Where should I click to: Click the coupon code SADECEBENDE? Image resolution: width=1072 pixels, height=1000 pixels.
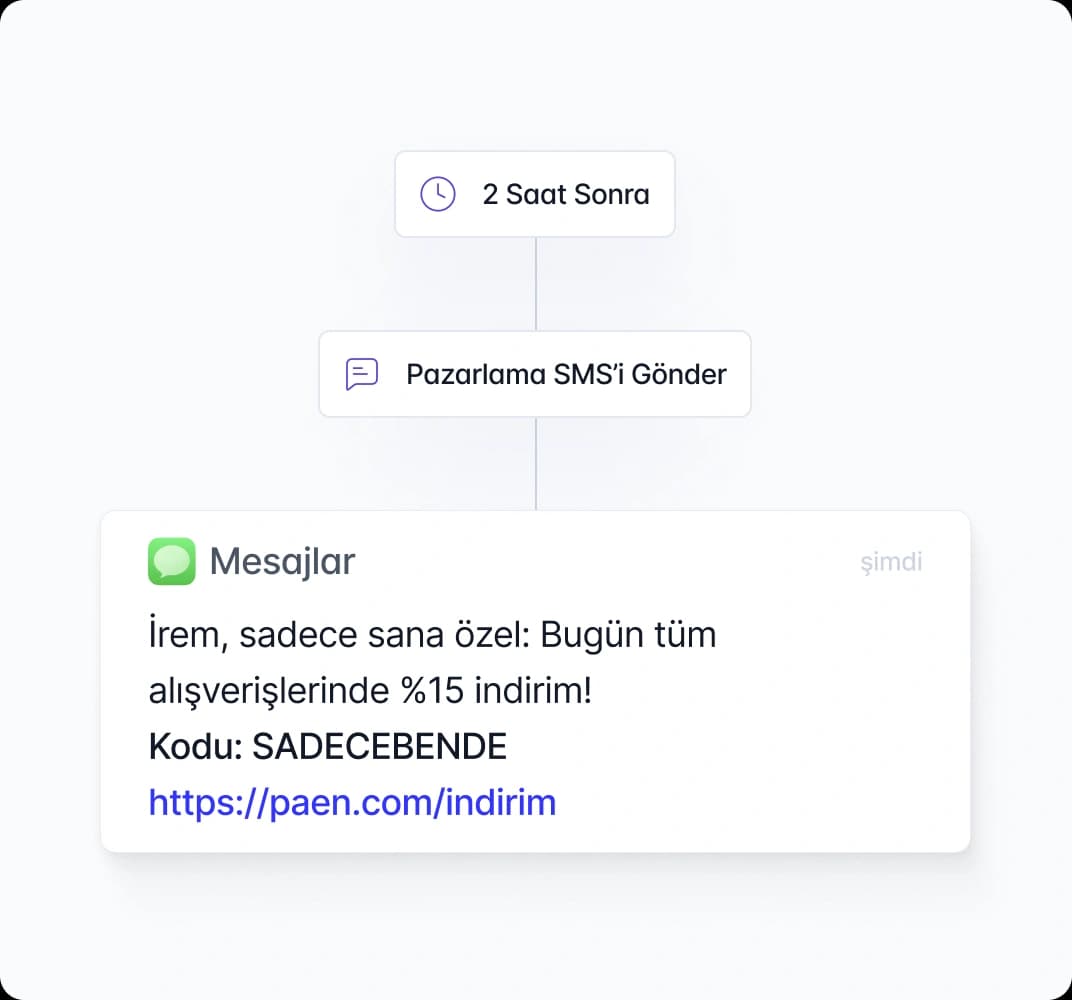(380, 746)
